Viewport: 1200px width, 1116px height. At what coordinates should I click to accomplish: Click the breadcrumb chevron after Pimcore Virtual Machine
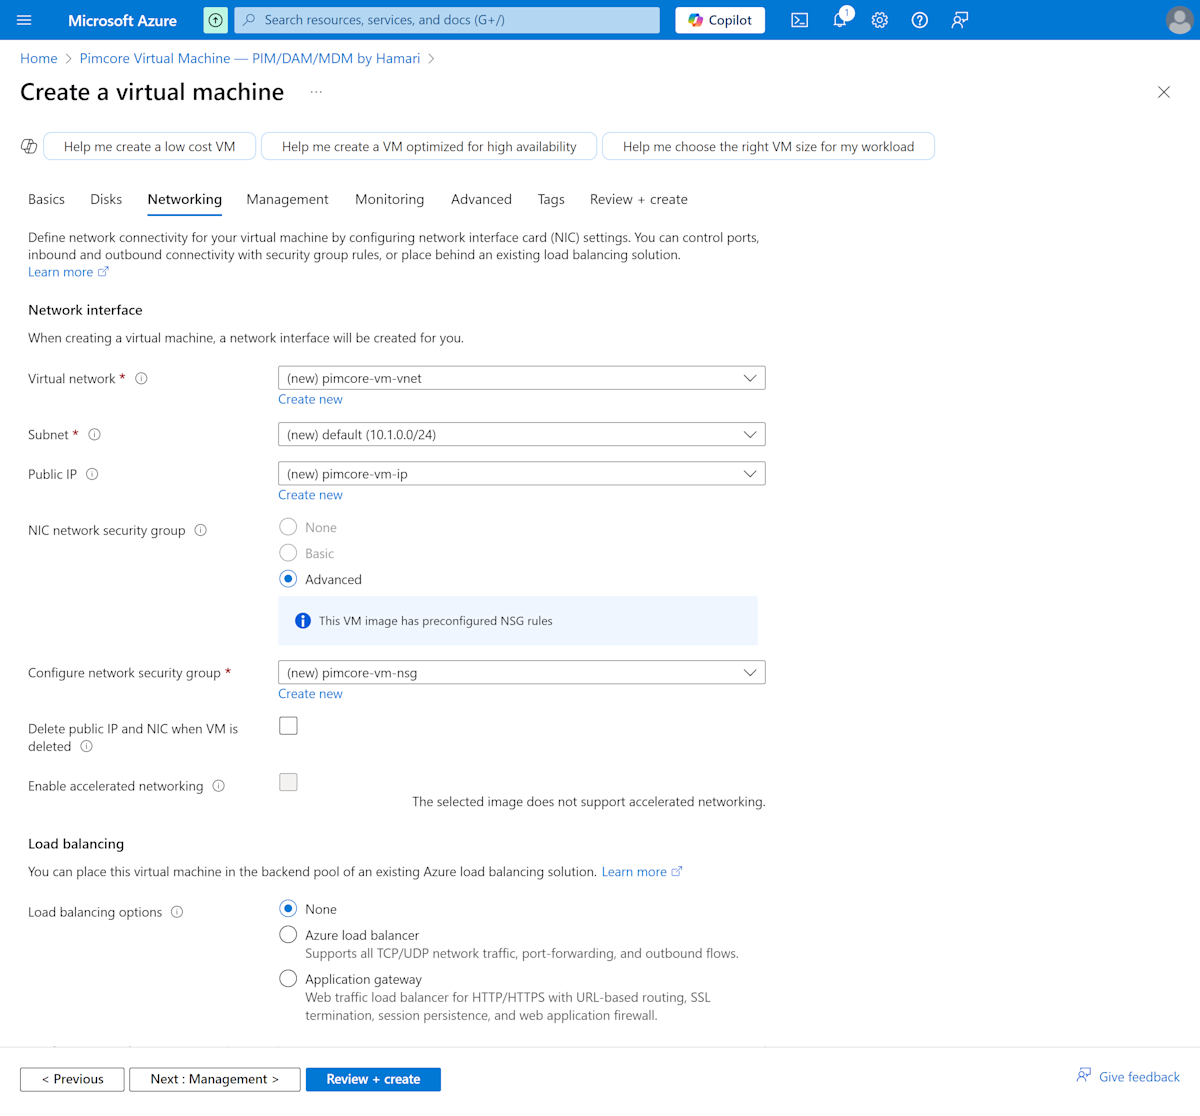point(431,59)
